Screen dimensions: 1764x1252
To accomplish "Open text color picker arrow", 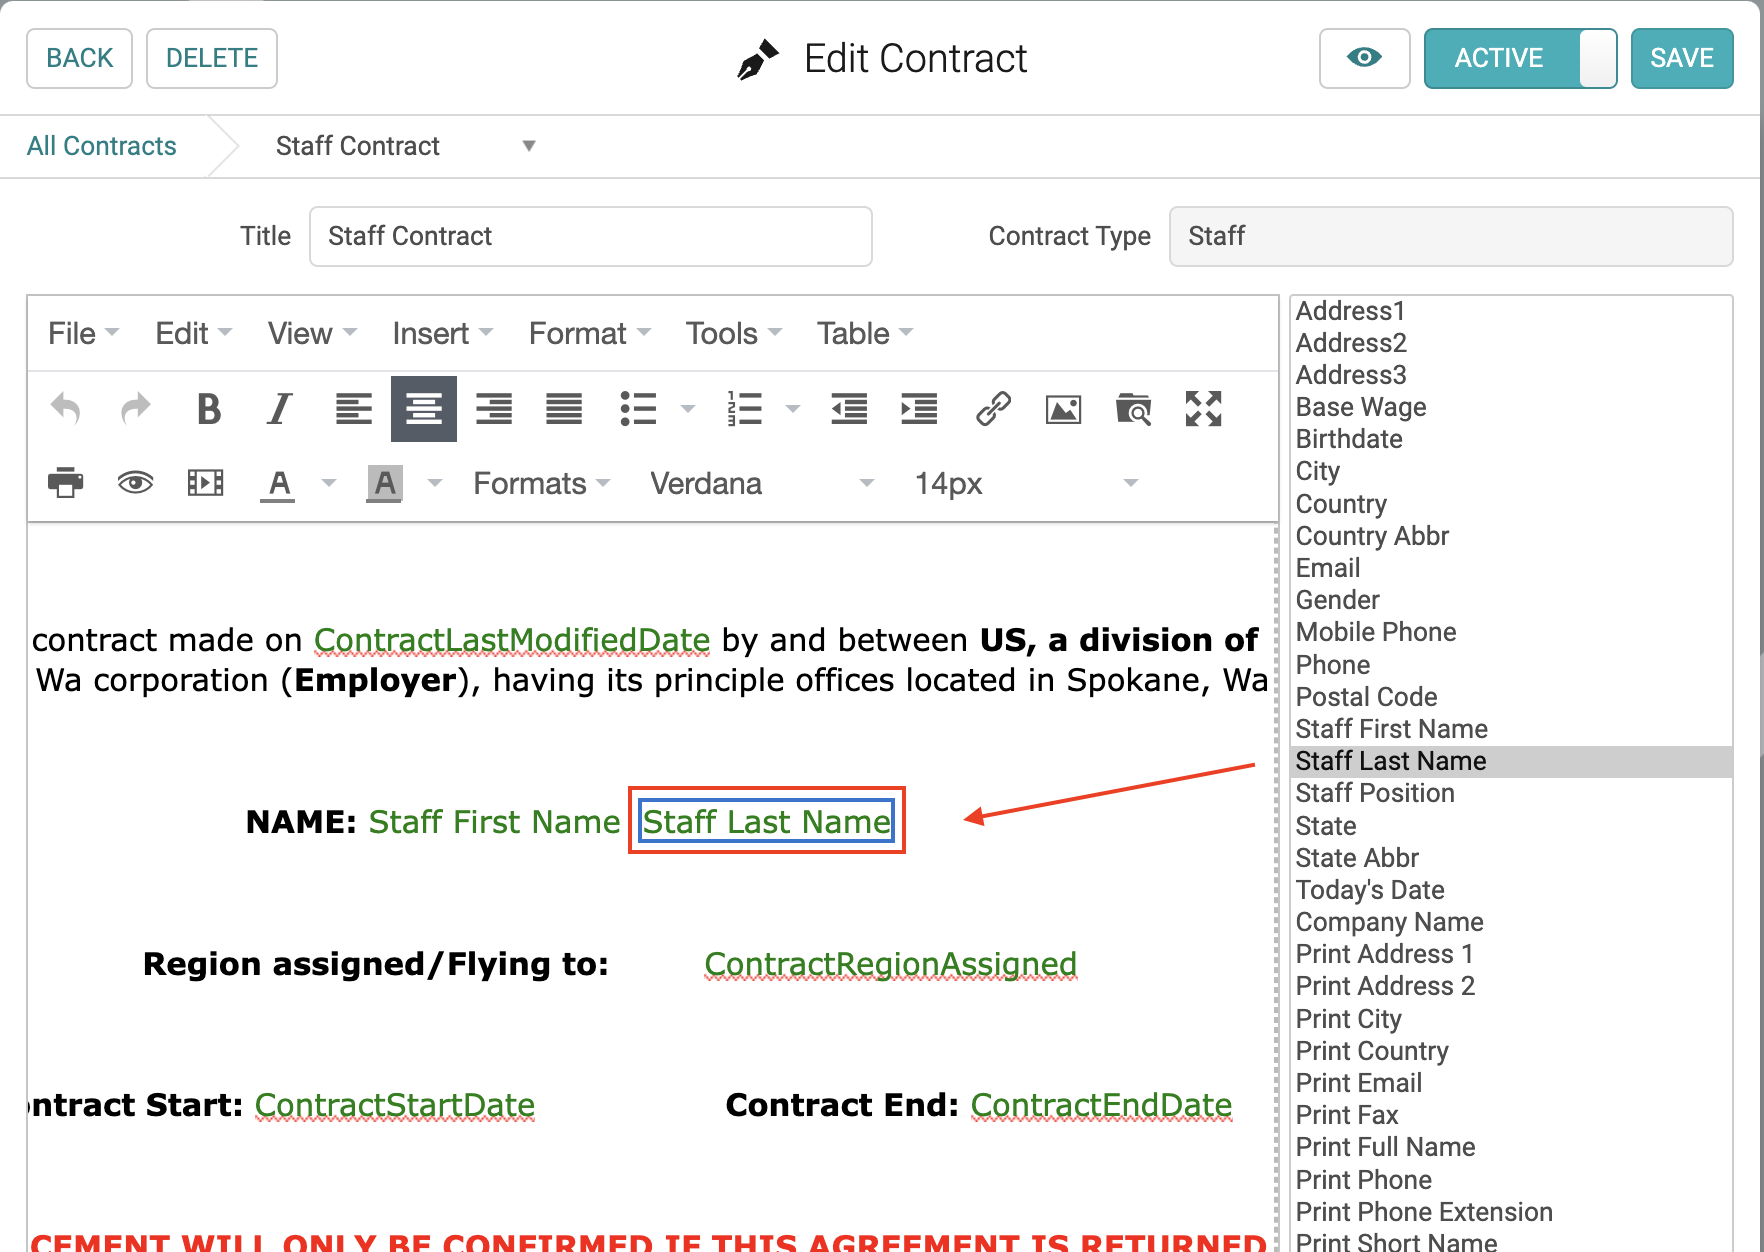I will click(x=329, y=484).
